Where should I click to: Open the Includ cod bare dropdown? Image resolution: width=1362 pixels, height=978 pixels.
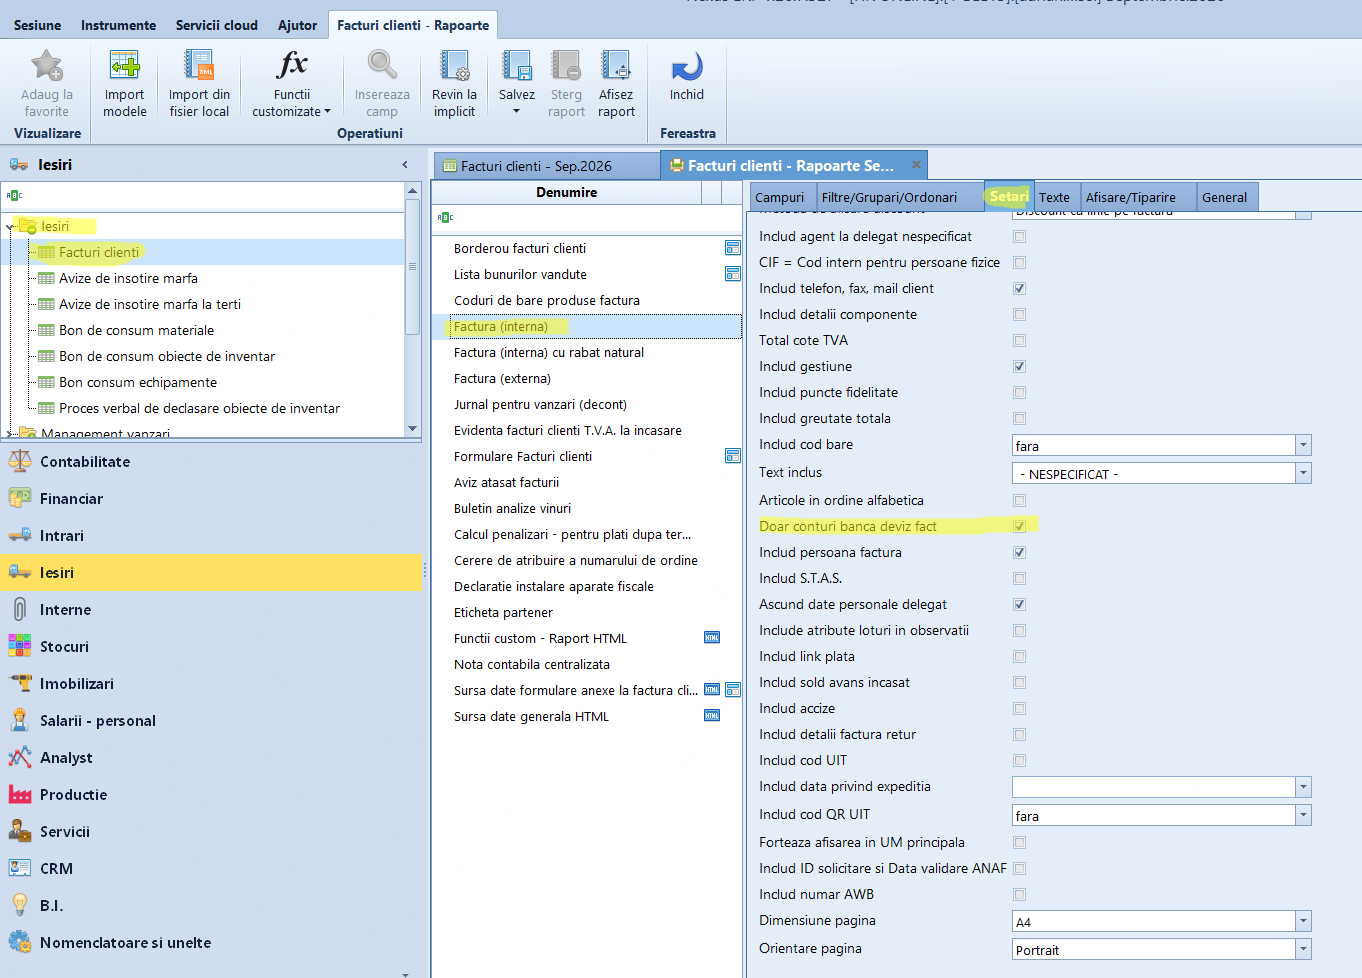pos(1303,446)
